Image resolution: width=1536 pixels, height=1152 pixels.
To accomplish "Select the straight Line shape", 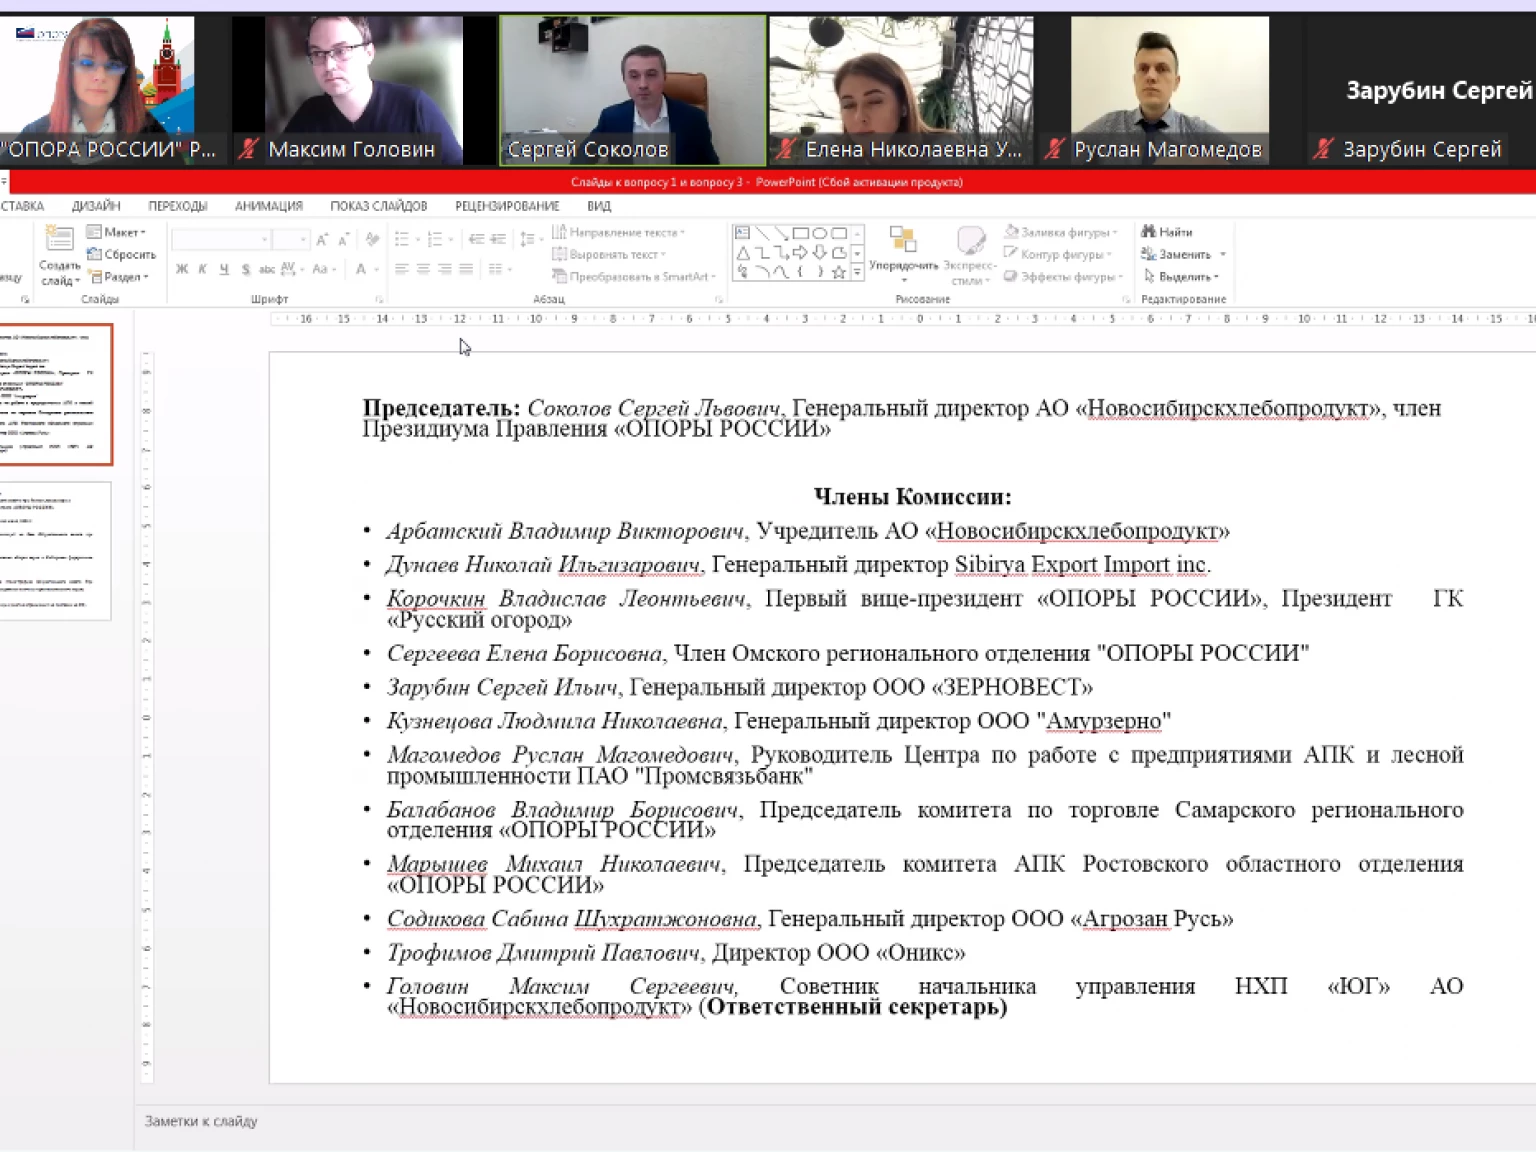I will (x=762, y=233).
